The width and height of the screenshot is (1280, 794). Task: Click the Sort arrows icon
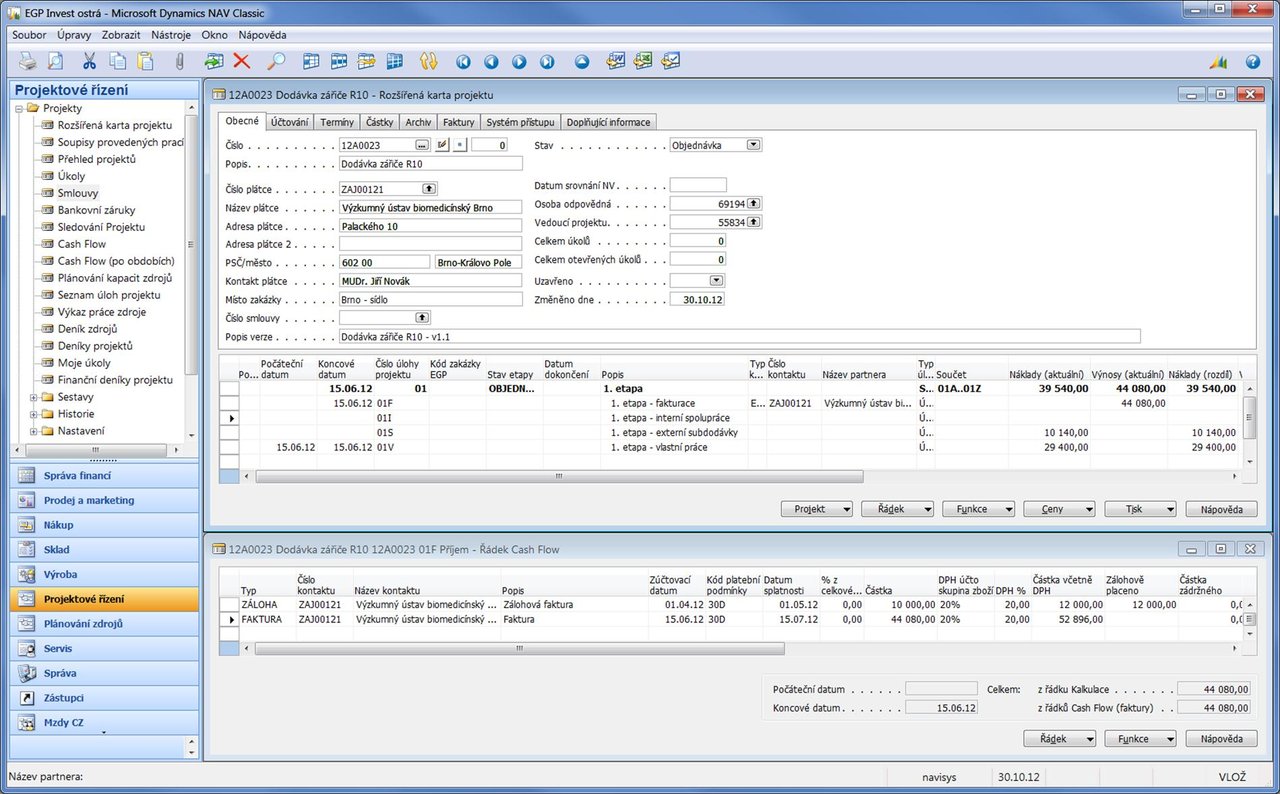429,61
